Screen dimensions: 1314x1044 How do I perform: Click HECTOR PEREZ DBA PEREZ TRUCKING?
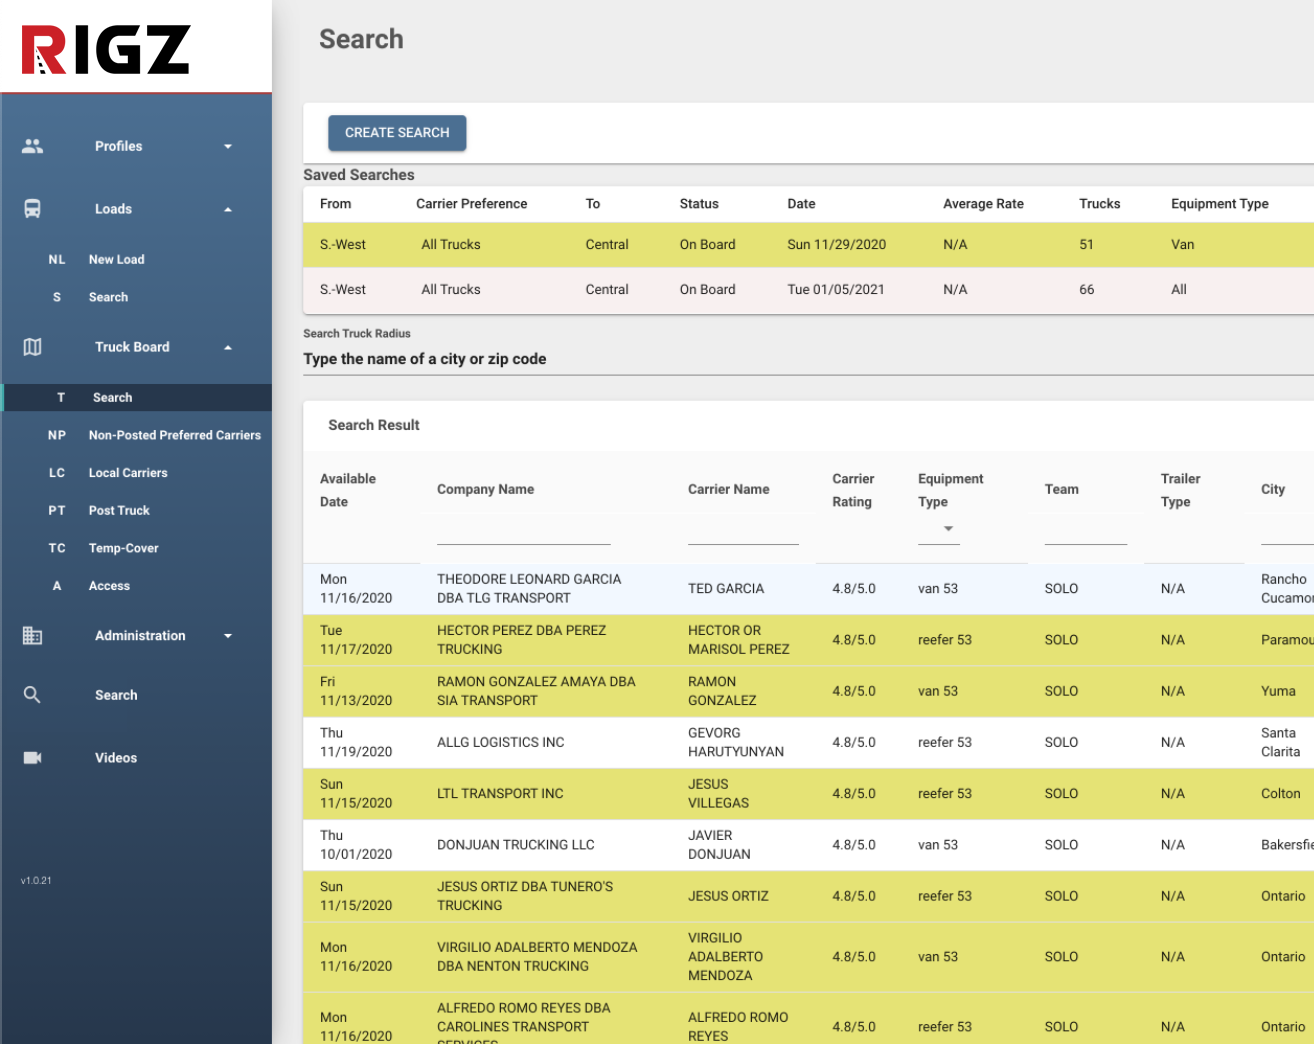click(521, 639)
